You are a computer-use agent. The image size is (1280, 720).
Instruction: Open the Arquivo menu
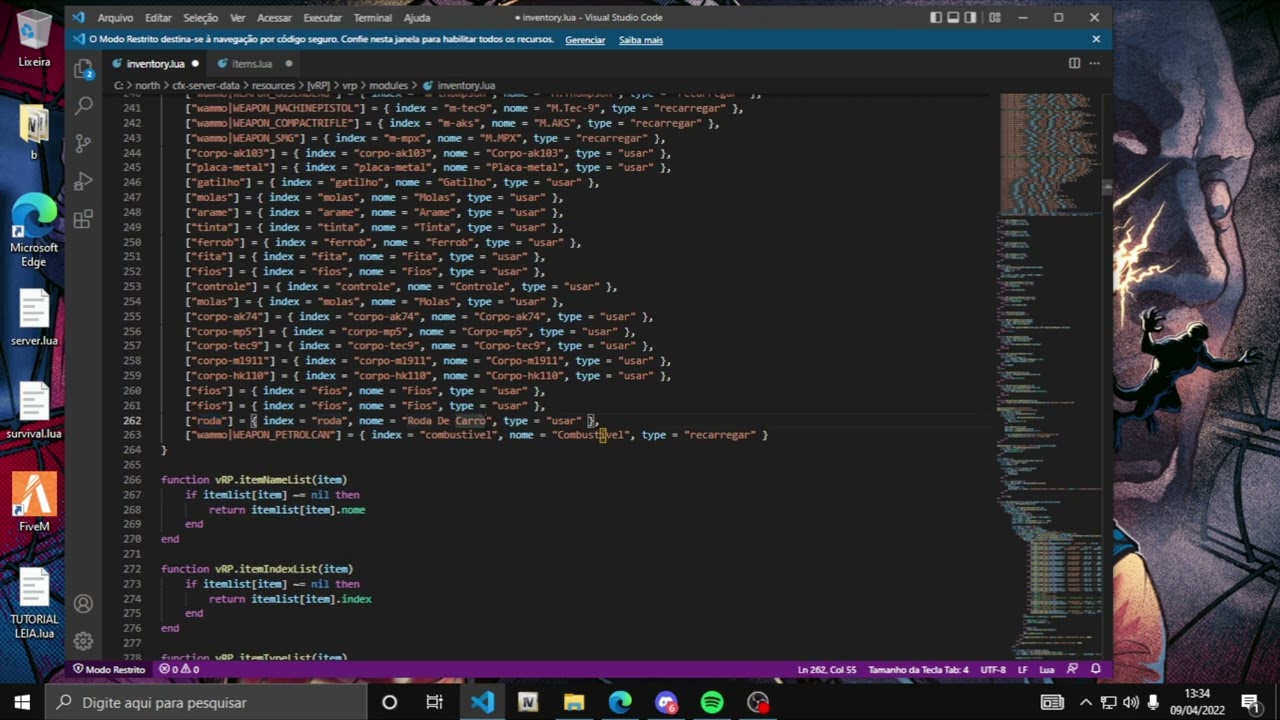click(115, 17)
